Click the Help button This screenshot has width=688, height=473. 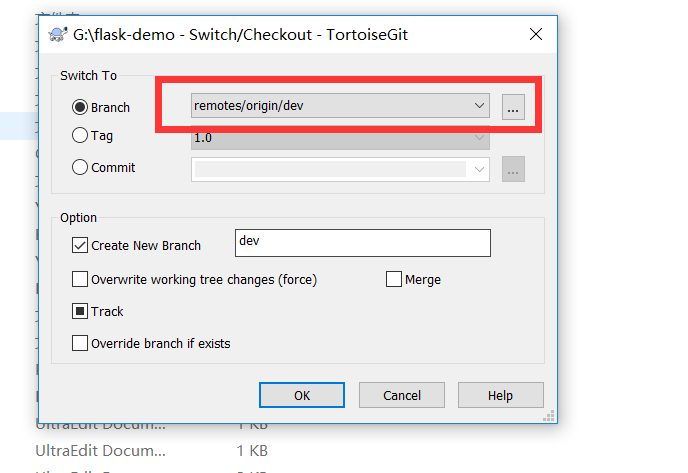501,395
